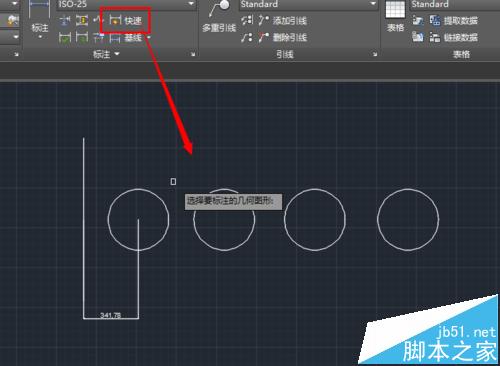Viewport: 500px width, 366px height.
Task: Click the align leaders icon left of 添加引线
Action: tap(247, 20)
